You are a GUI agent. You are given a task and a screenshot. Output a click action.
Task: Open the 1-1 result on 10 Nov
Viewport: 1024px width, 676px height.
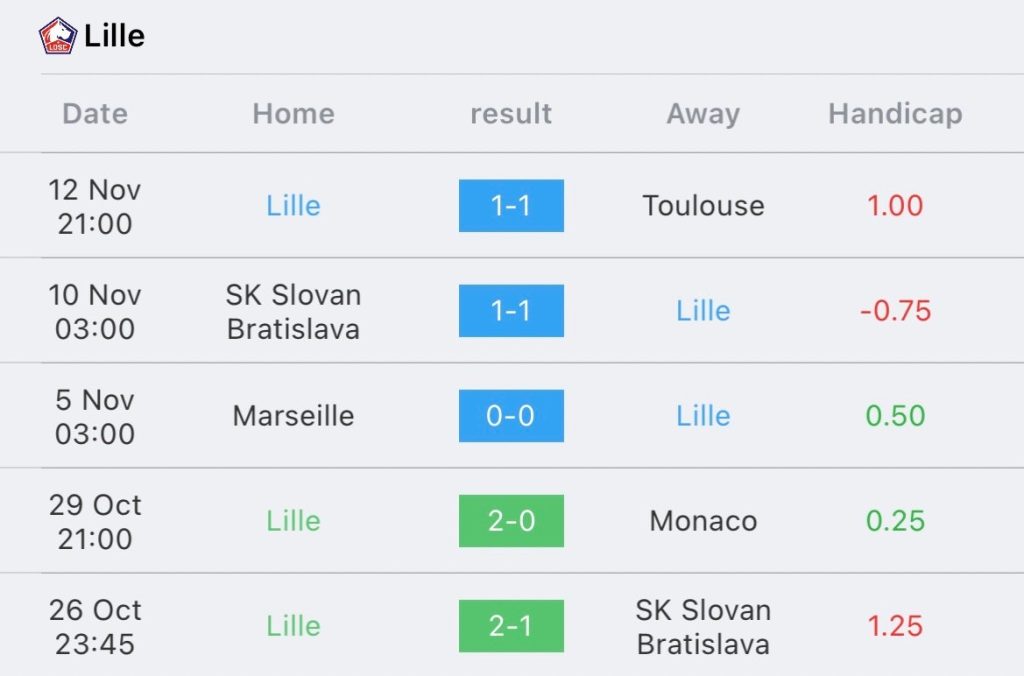point(511,311)
